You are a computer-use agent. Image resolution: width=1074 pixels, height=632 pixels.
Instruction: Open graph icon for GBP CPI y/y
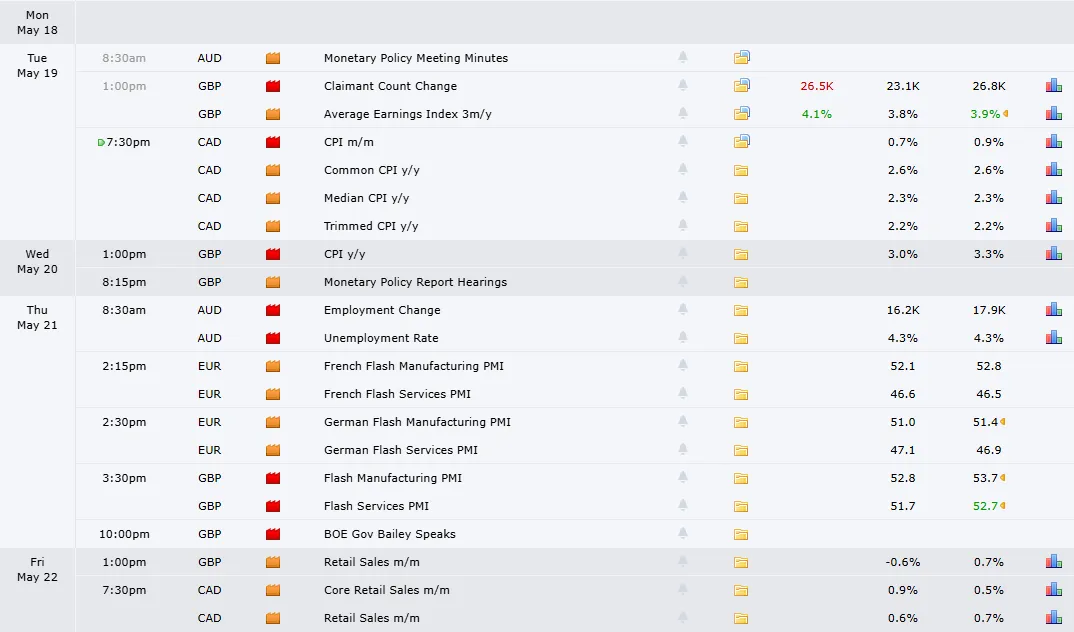(1053, 253)
